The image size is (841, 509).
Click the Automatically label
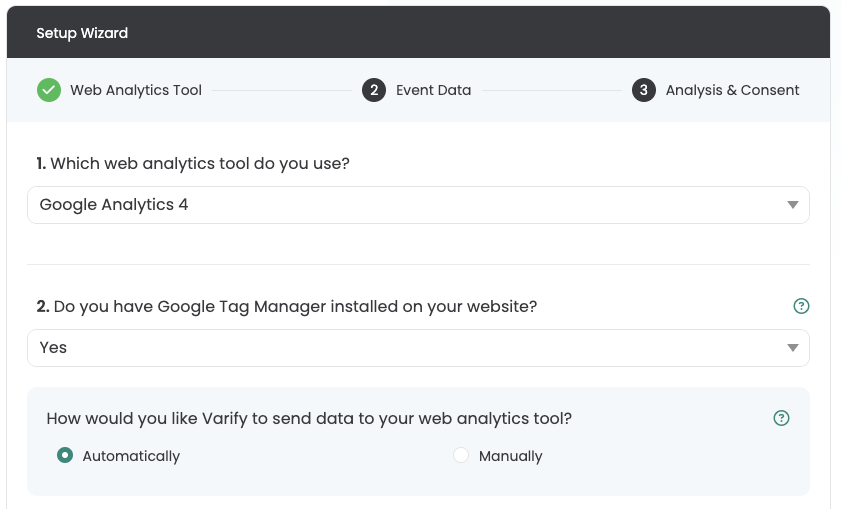pyautogui.click(x=131, y=456)
